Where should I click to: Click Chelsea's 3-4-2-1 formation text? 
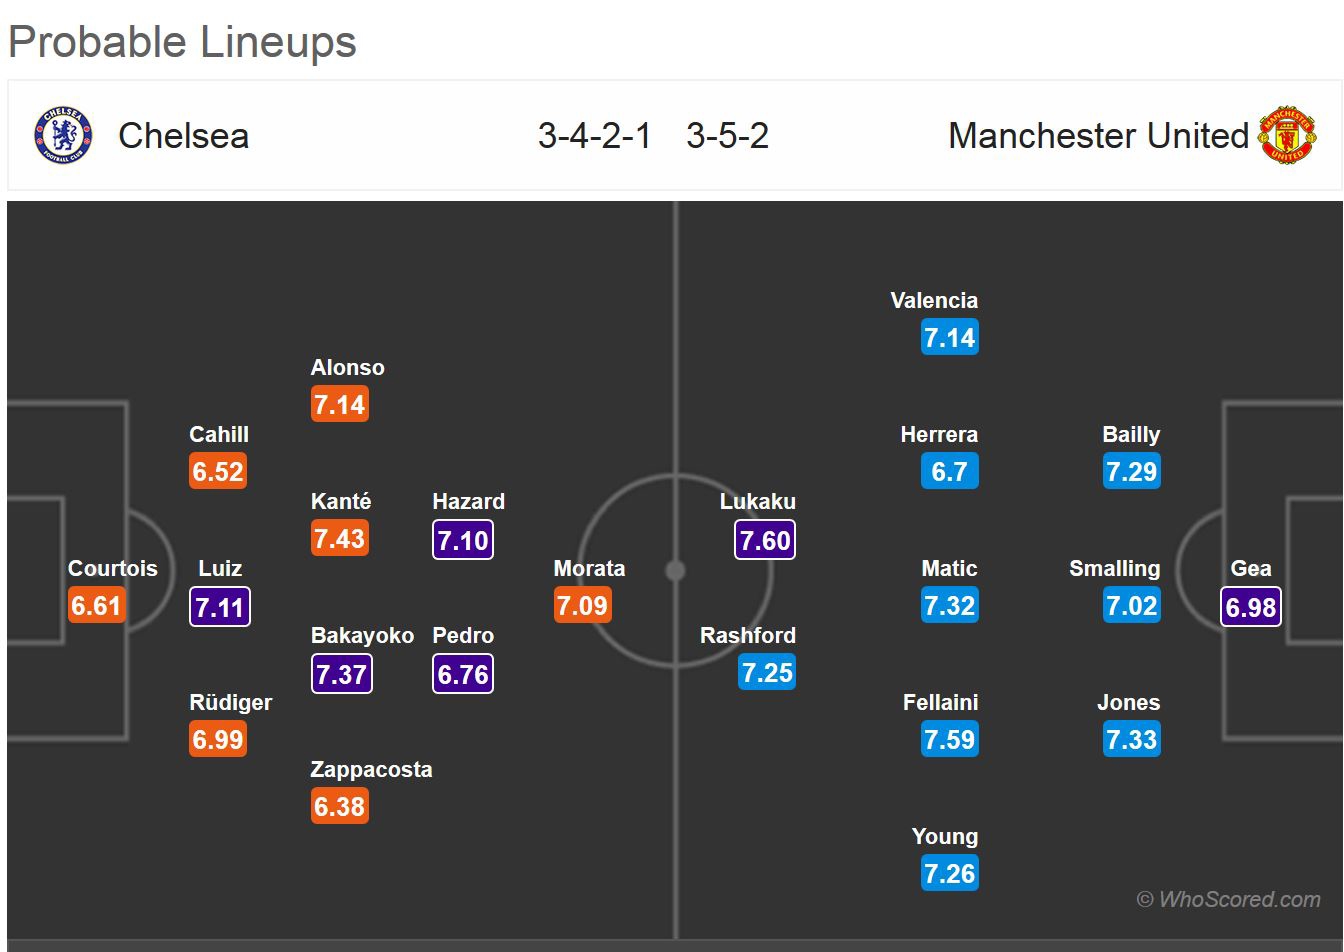pos(594,136)
